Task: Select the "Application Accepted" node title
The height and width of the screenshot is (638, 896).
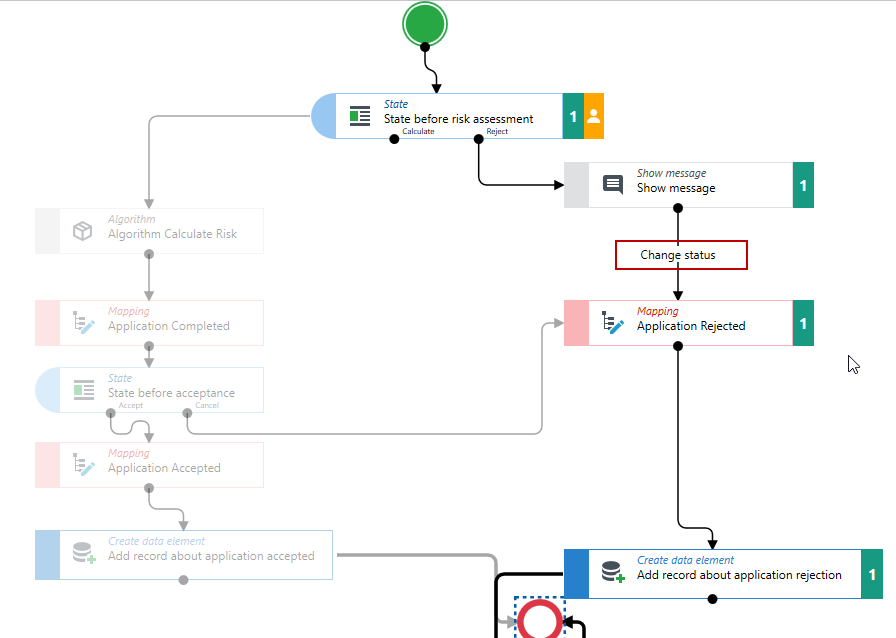Action: 164,468
